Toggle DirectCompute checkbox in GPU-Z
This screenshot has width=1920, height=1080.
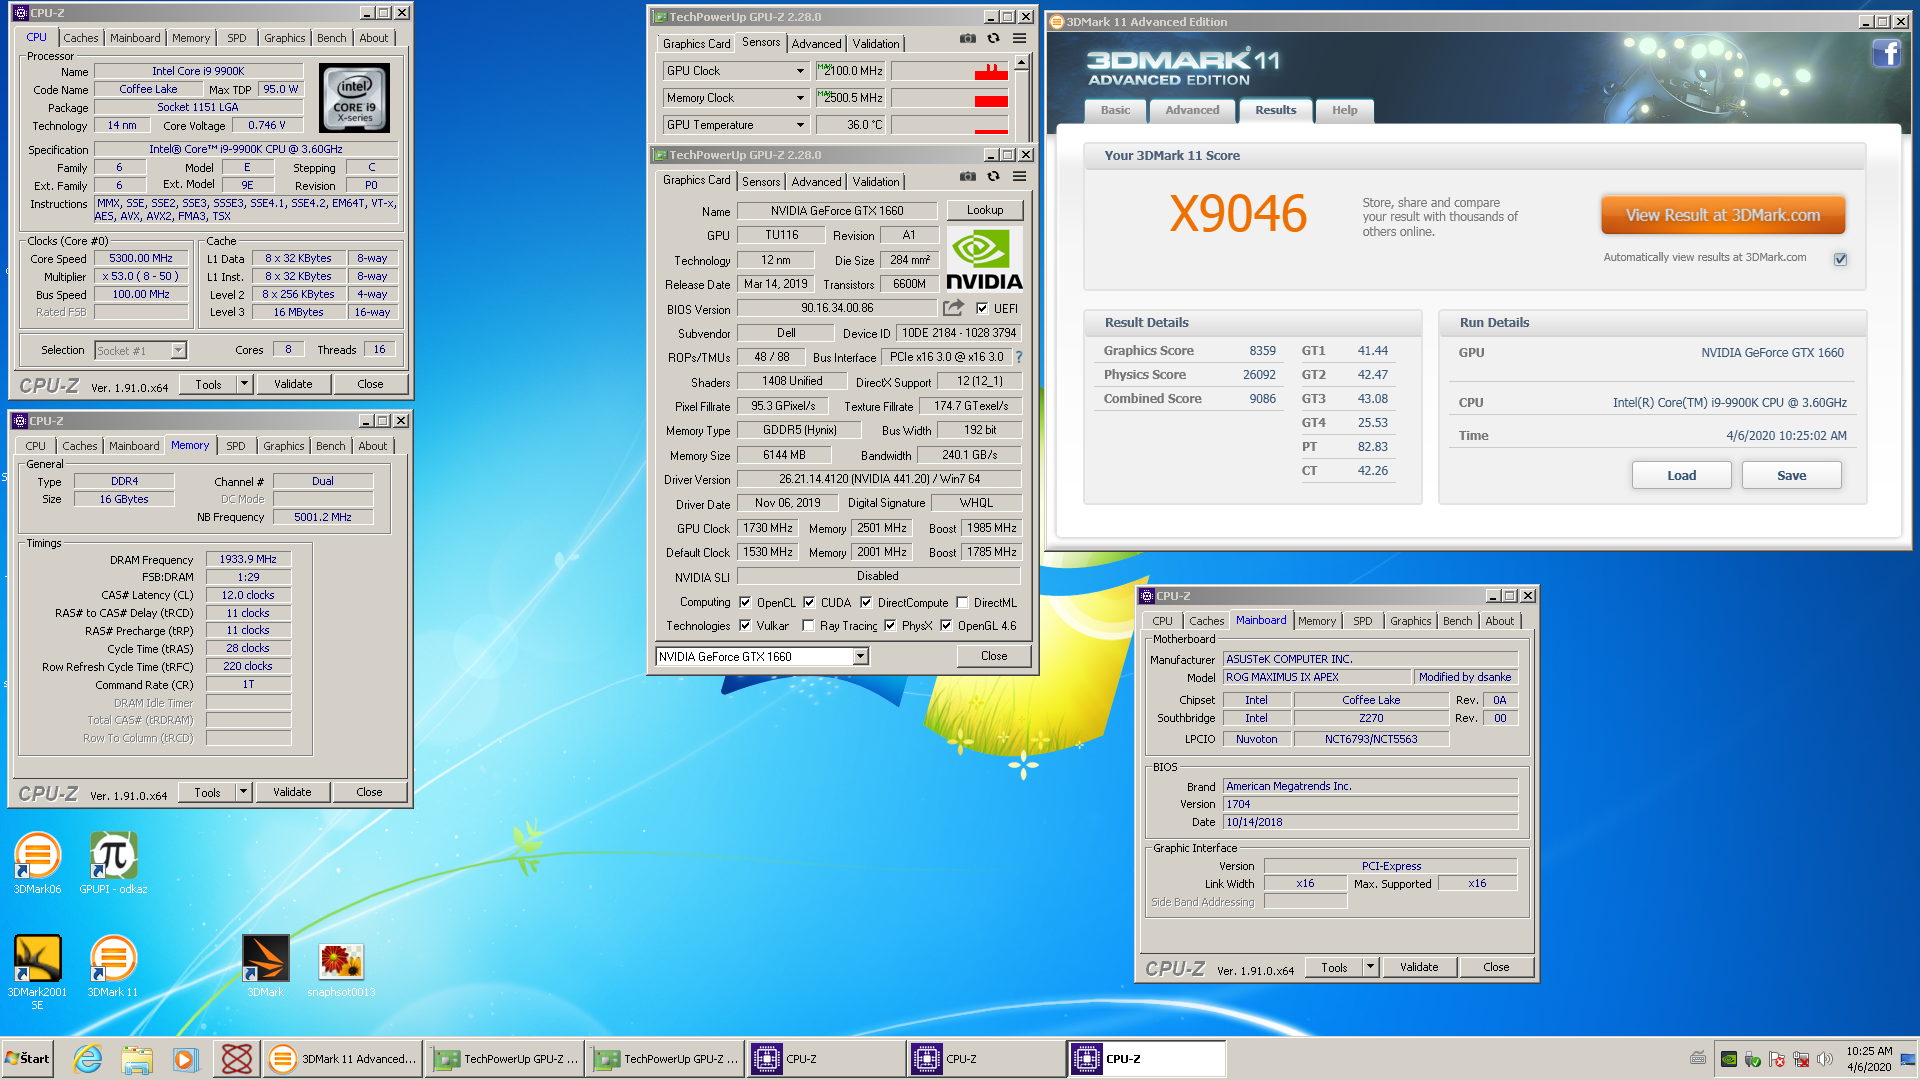pyautogui.click(x=866, y=602)
